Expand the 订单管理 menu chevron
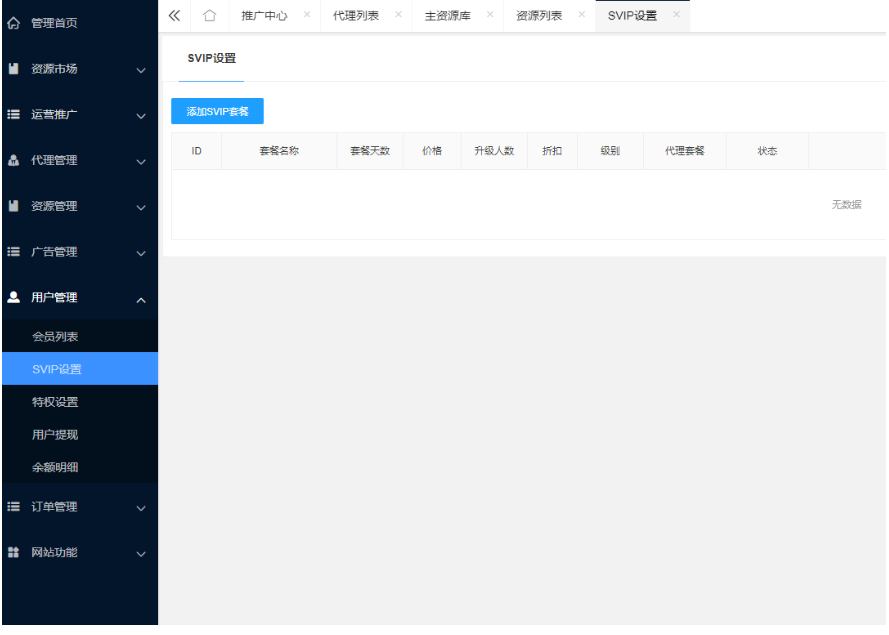The image size is (889, 635). click(x=140, y=509)
